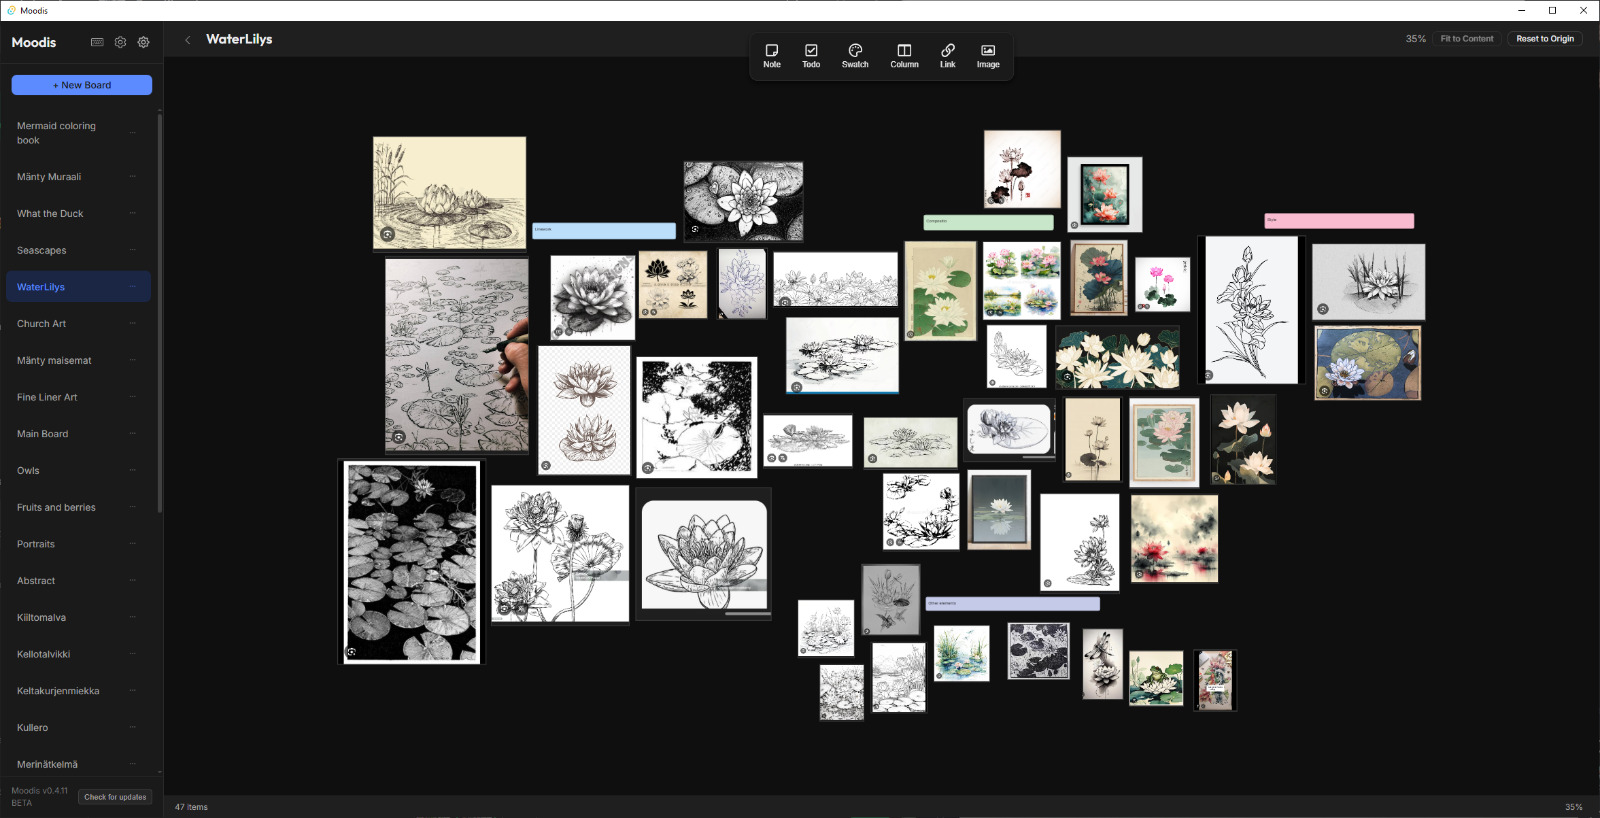Insert a Link from the toolbar
Viewport: 1600px width, 818px height.
pos(947,56)
